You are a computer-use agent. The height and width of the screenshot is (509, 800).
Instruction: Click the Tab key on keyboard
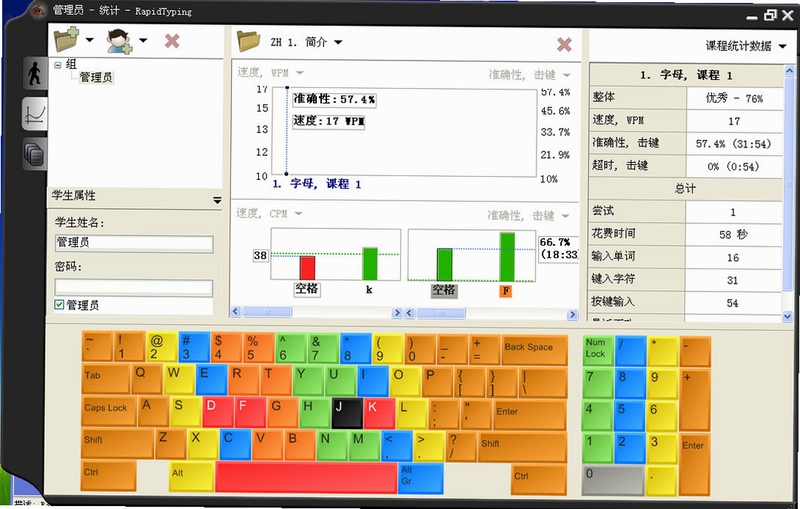coord(106,379)
